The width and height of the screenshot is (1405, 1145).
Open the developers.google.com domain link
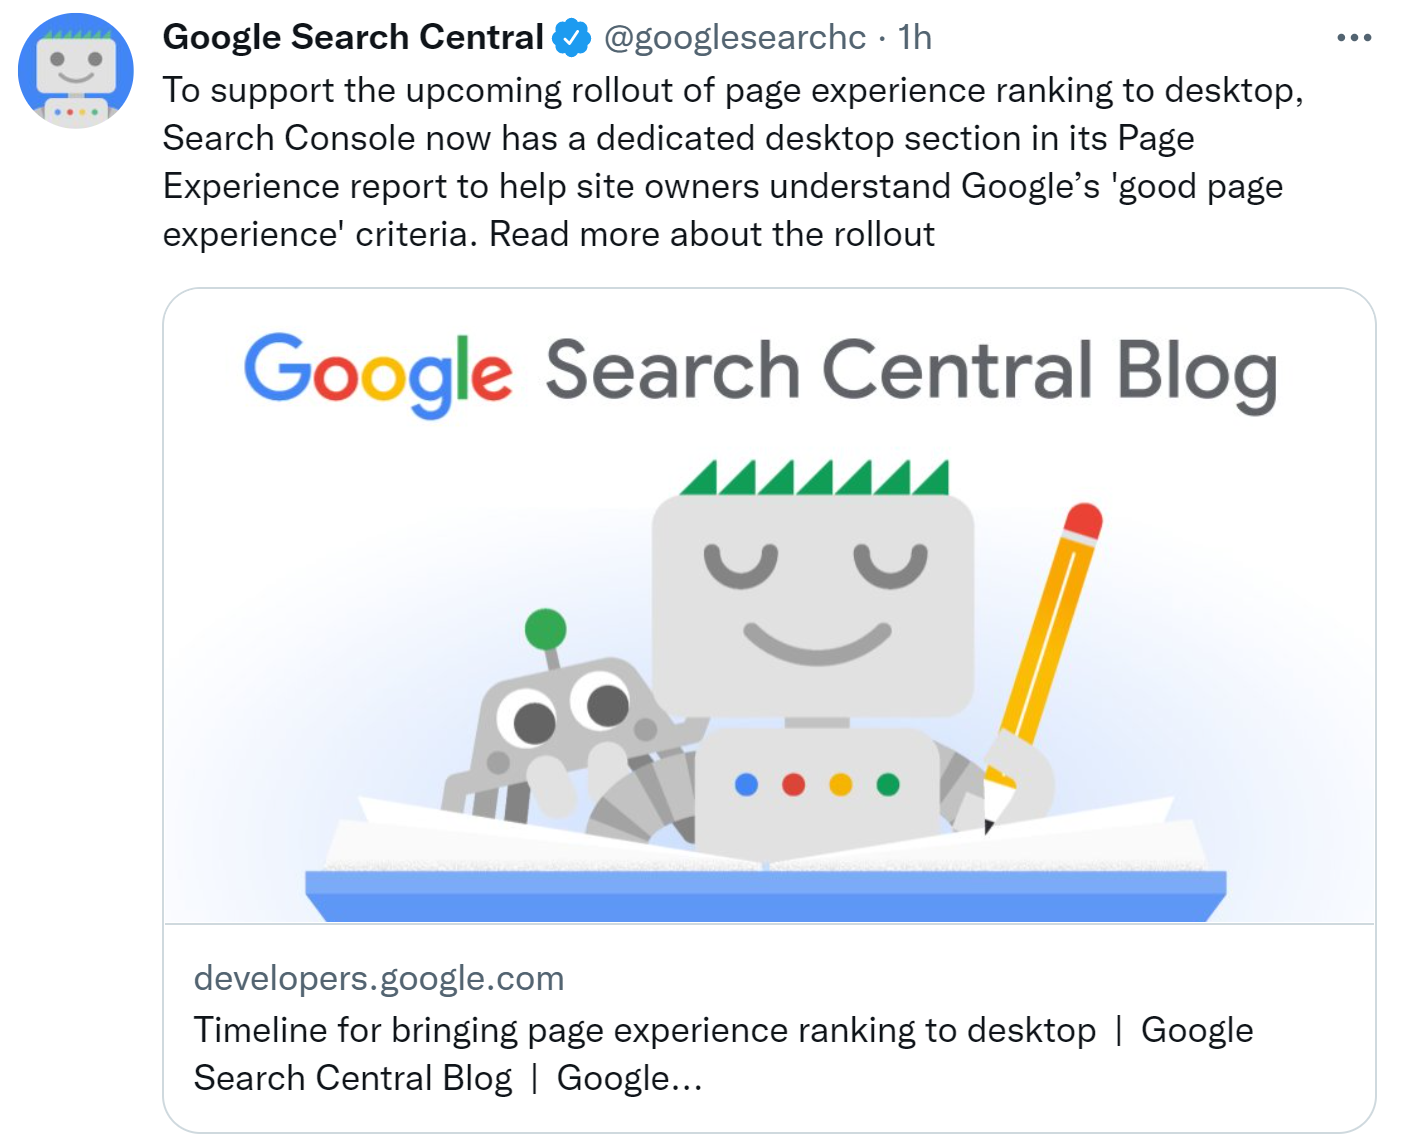coord(378,978)
